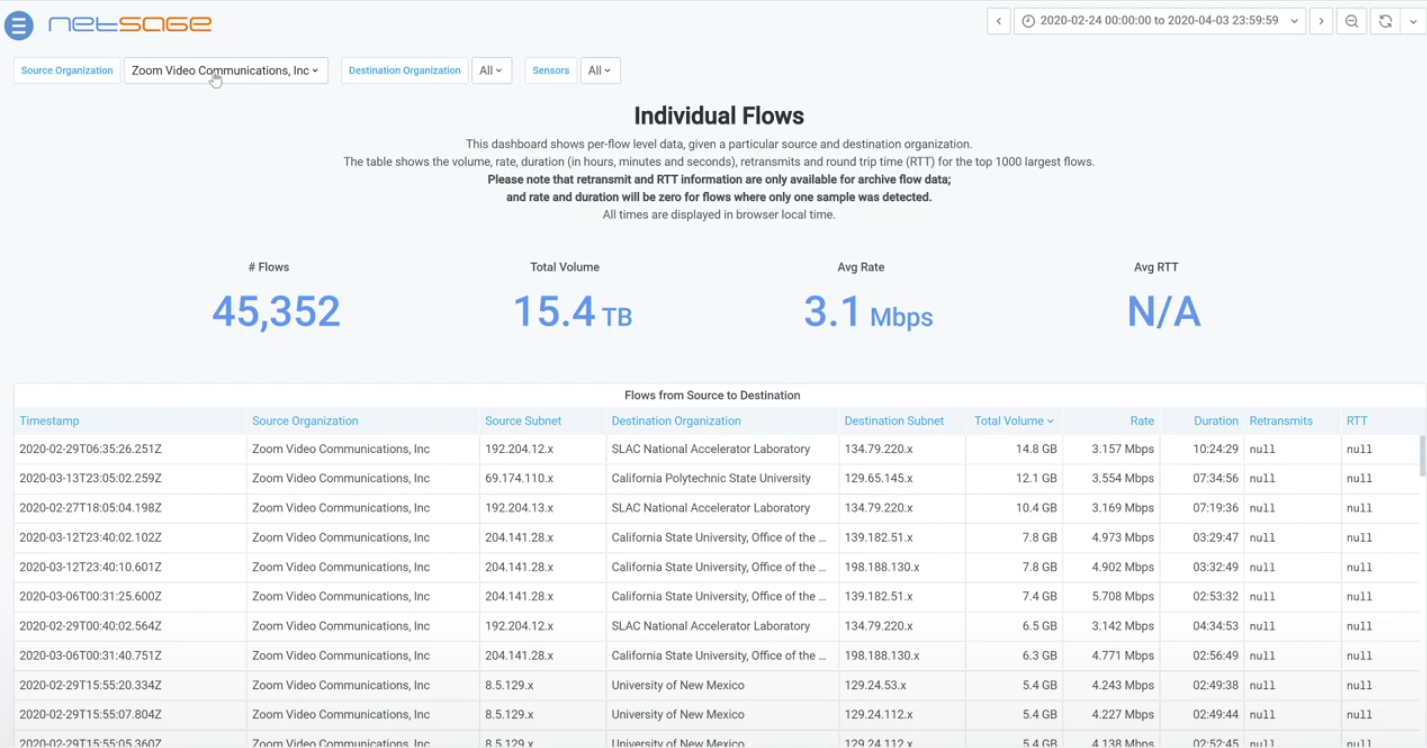Click the 7.4 GB volume cell

point(1039,596)
